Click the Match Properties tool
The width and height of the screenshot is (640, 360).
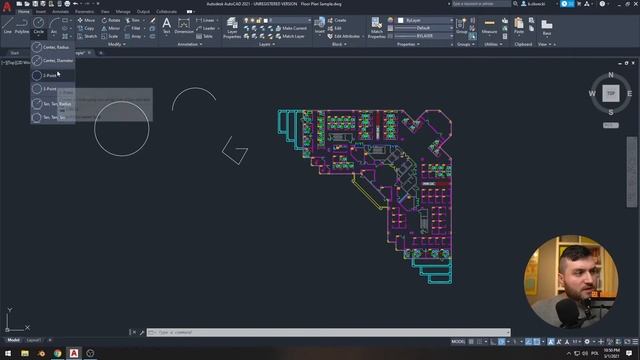pyautogui.click(x=376, y=28)
